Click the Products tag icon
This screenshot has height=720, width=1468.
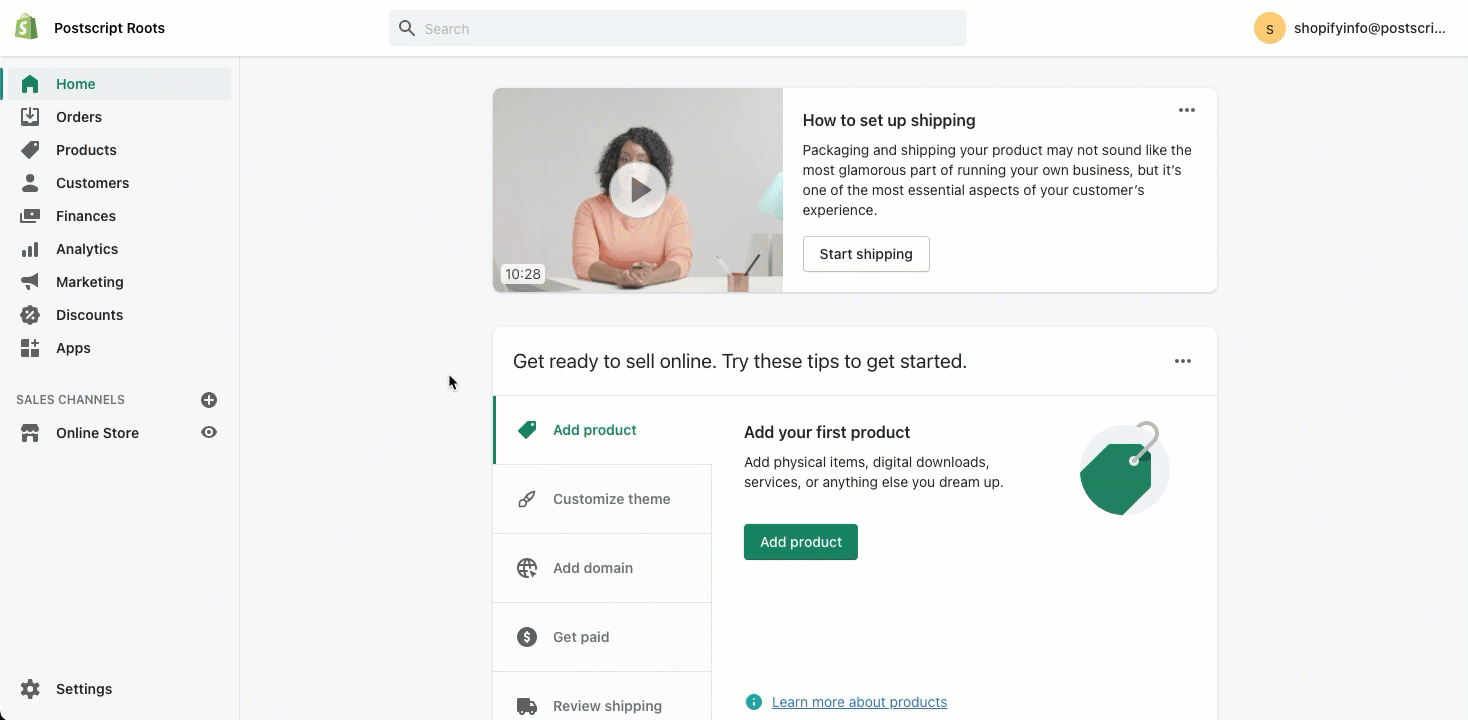click(x=30, y=150)
